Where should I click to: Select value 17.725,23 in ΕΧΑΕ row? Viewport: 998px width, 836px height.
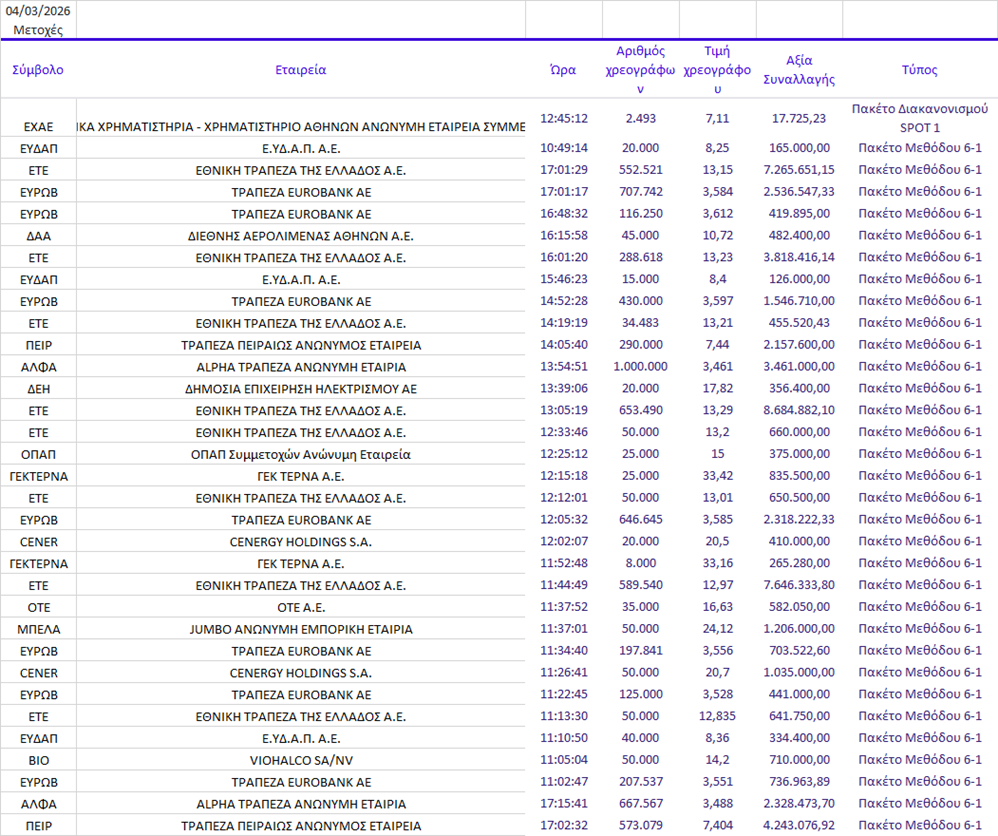click(x=799, y=118)
